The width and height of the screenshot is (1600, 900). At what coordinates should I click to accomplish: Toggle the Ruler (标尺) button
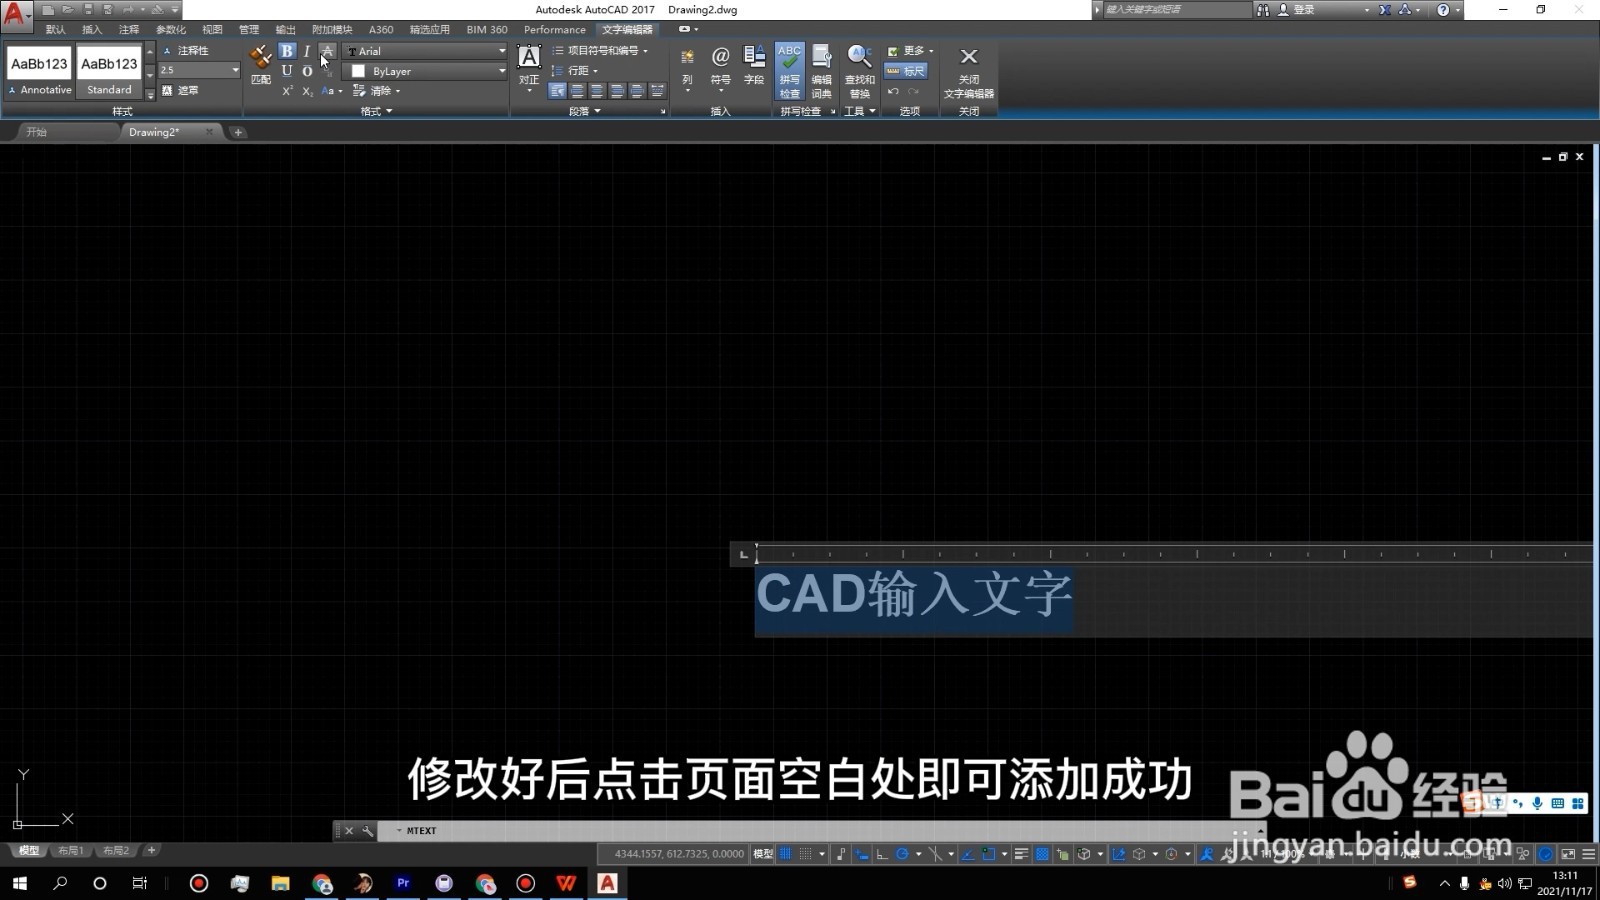(x=906, y=71)
